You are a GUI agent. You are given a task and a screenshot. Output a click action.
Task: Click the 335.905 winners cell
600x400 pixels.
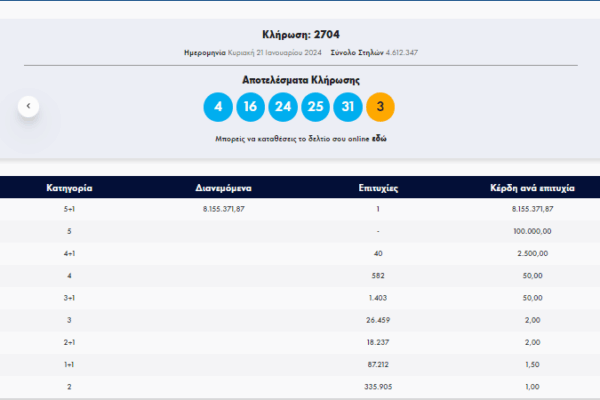pos(379,385)
